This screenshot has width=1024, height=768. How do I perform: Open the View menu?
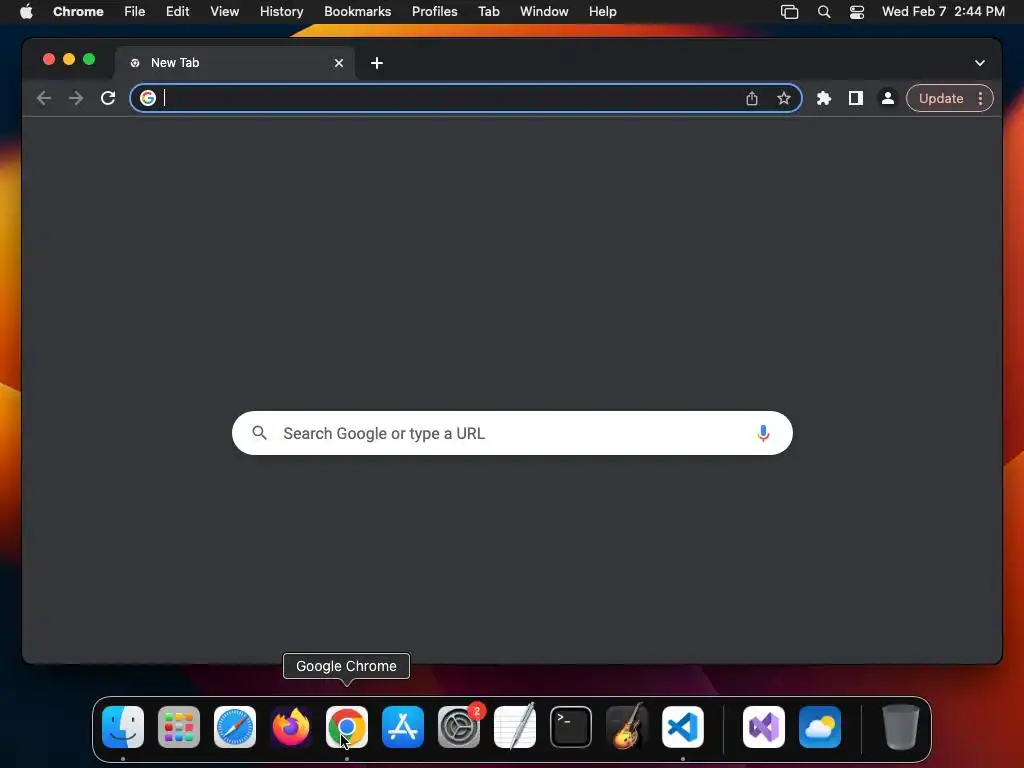point(225,11)
